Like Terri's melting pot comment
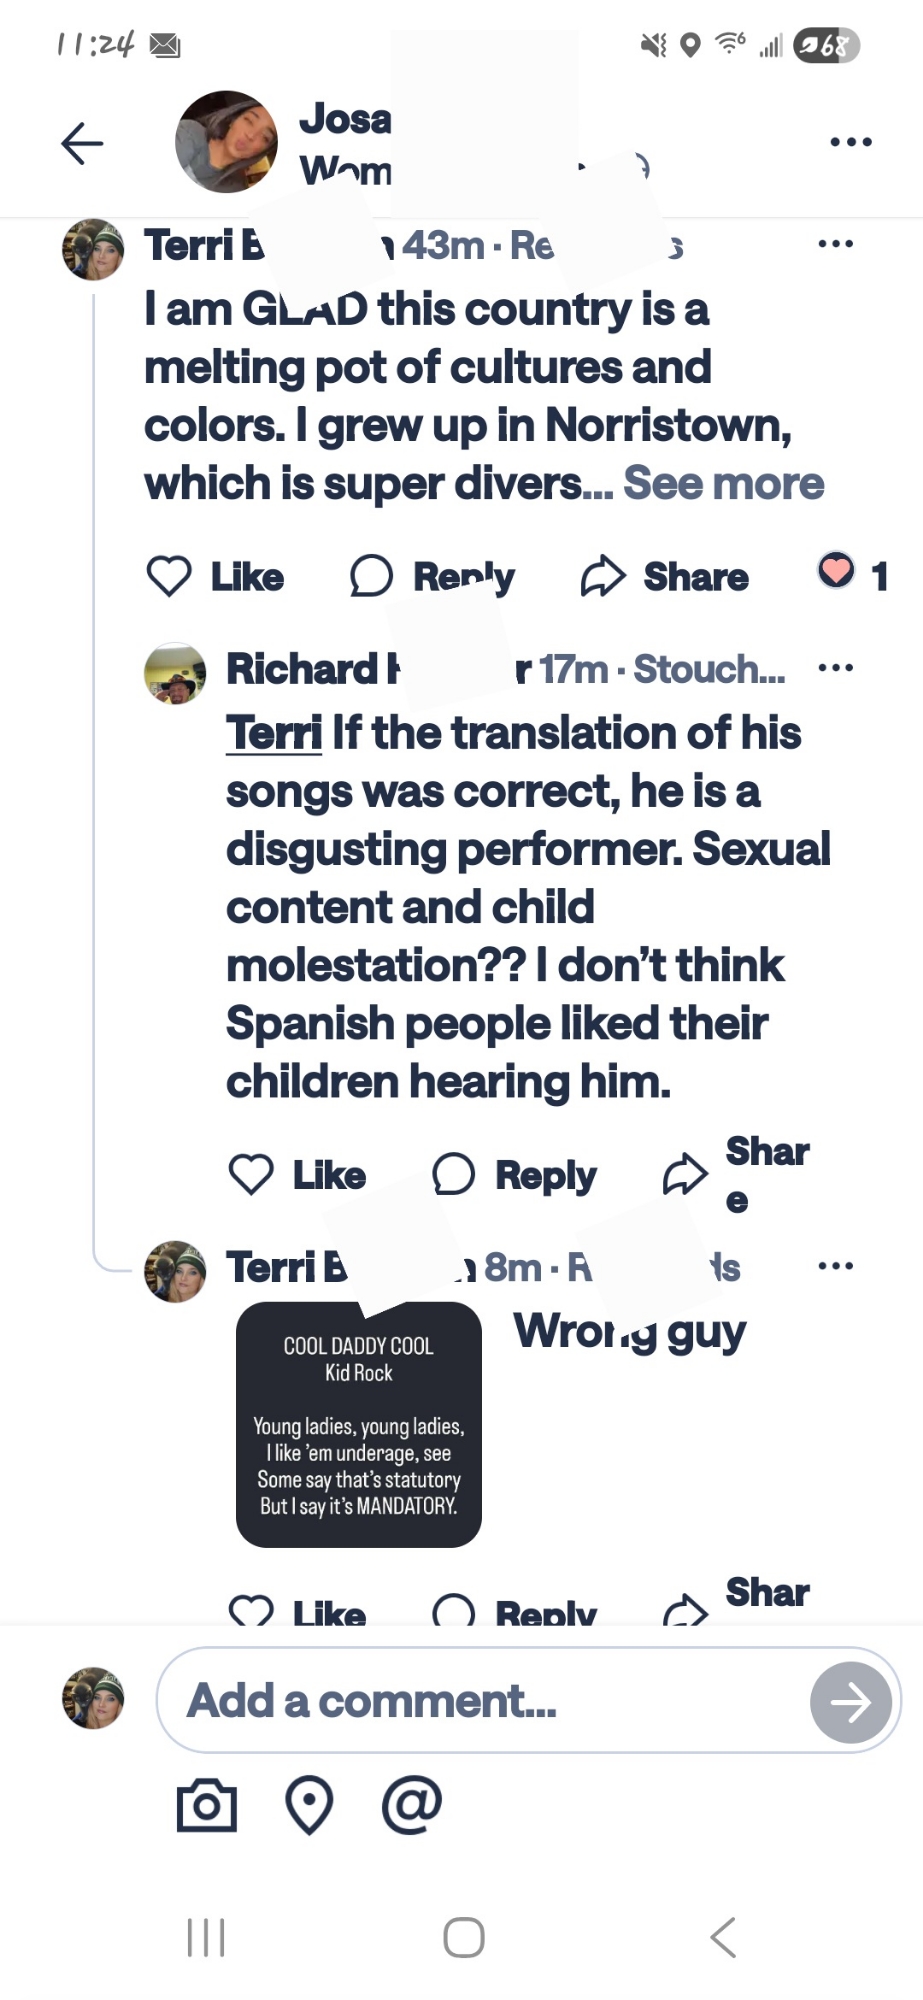The width and height of the screenshot is (923, 2000). 215,577
